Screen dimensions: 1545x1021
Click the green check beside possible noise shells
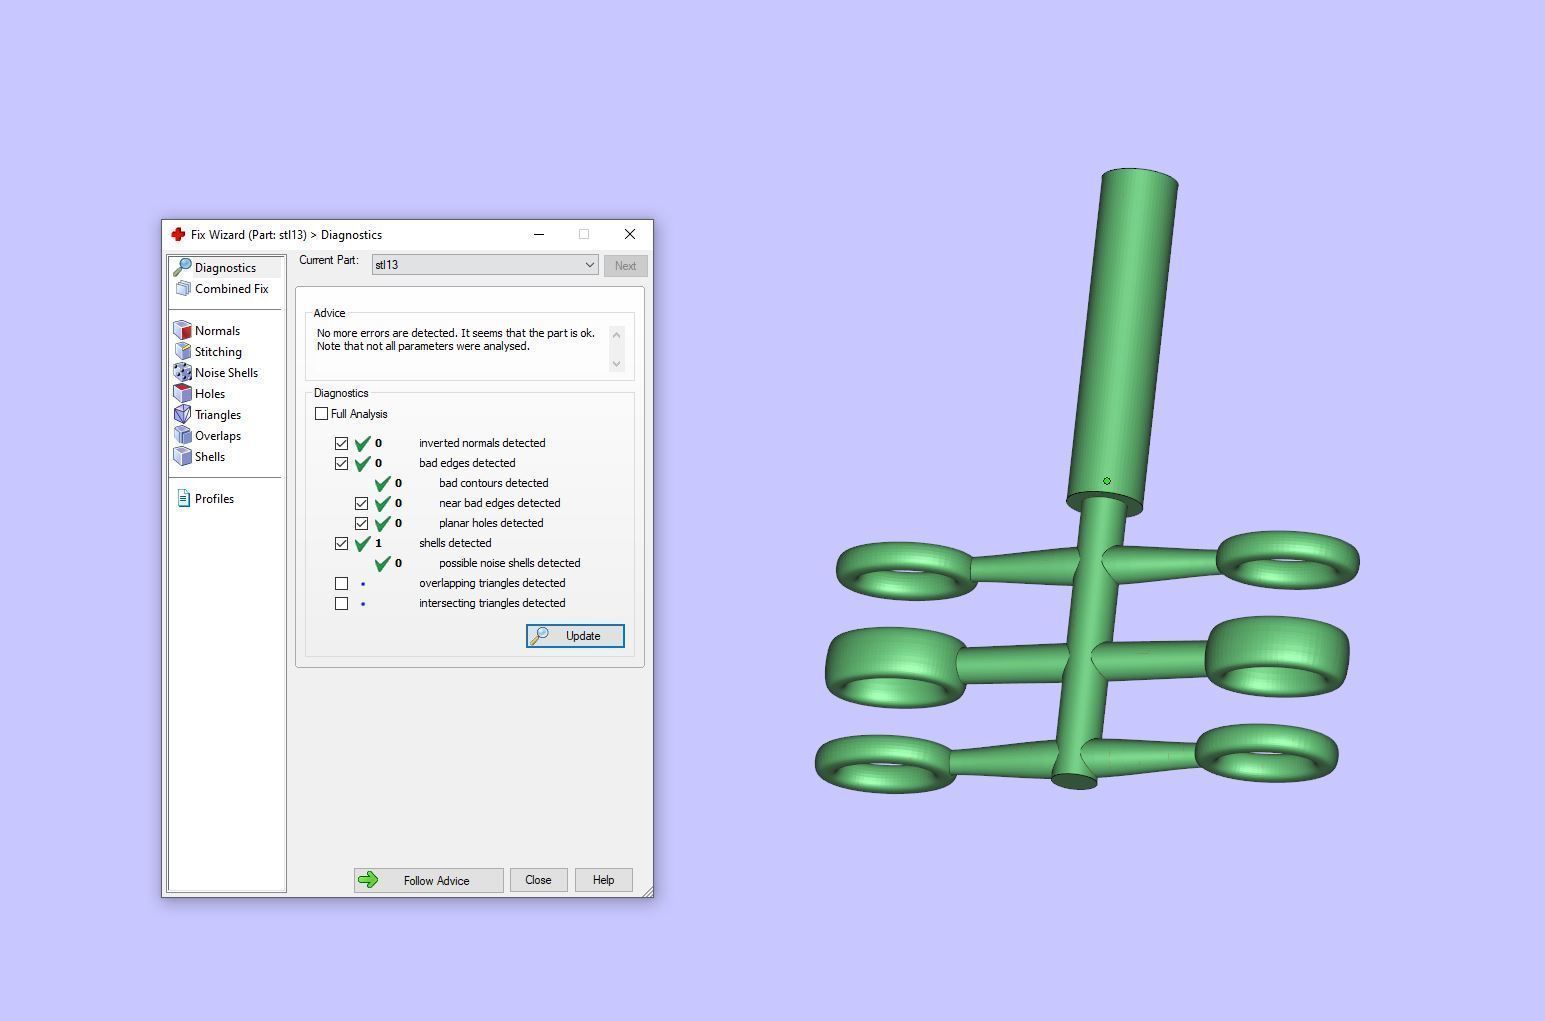383,563
